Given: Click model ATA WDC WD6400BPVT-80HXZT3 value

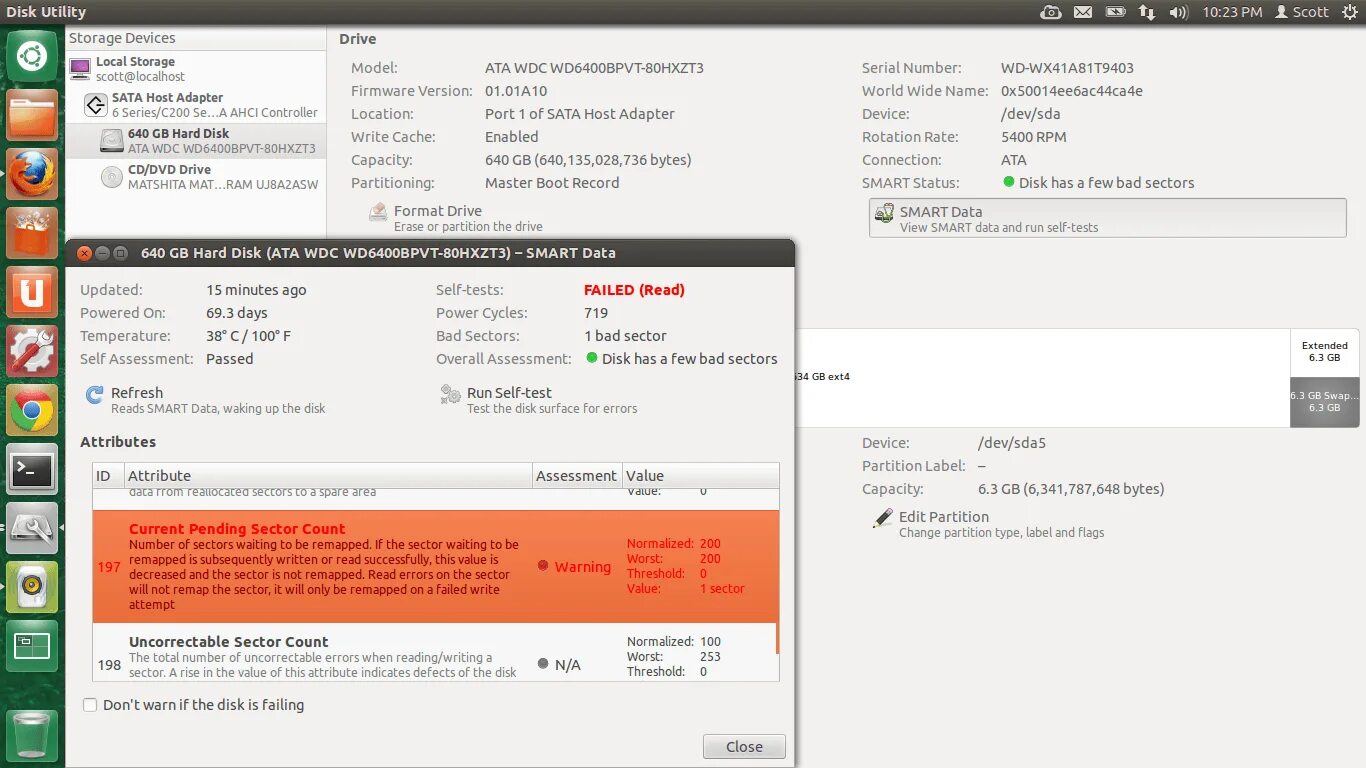Looking at the screenshot, I should point(594,68).
